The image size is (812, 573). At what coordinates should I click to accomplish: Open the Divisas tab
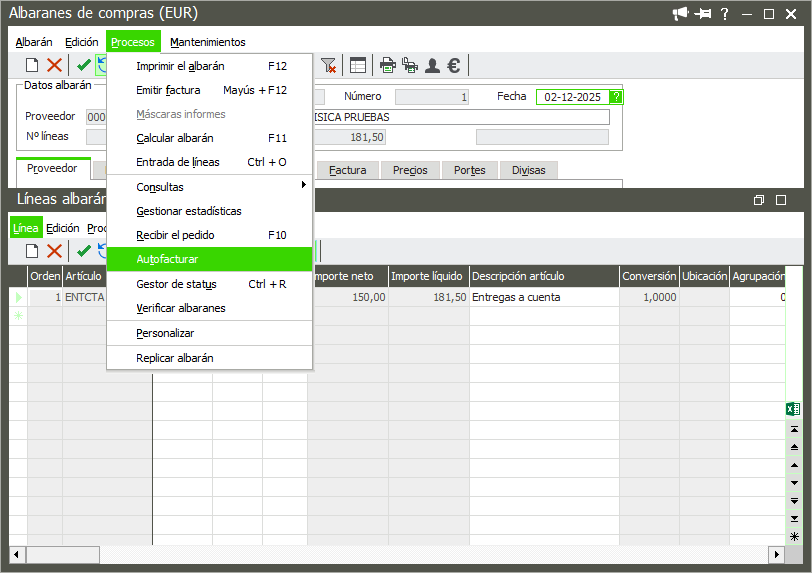point(528,170)
